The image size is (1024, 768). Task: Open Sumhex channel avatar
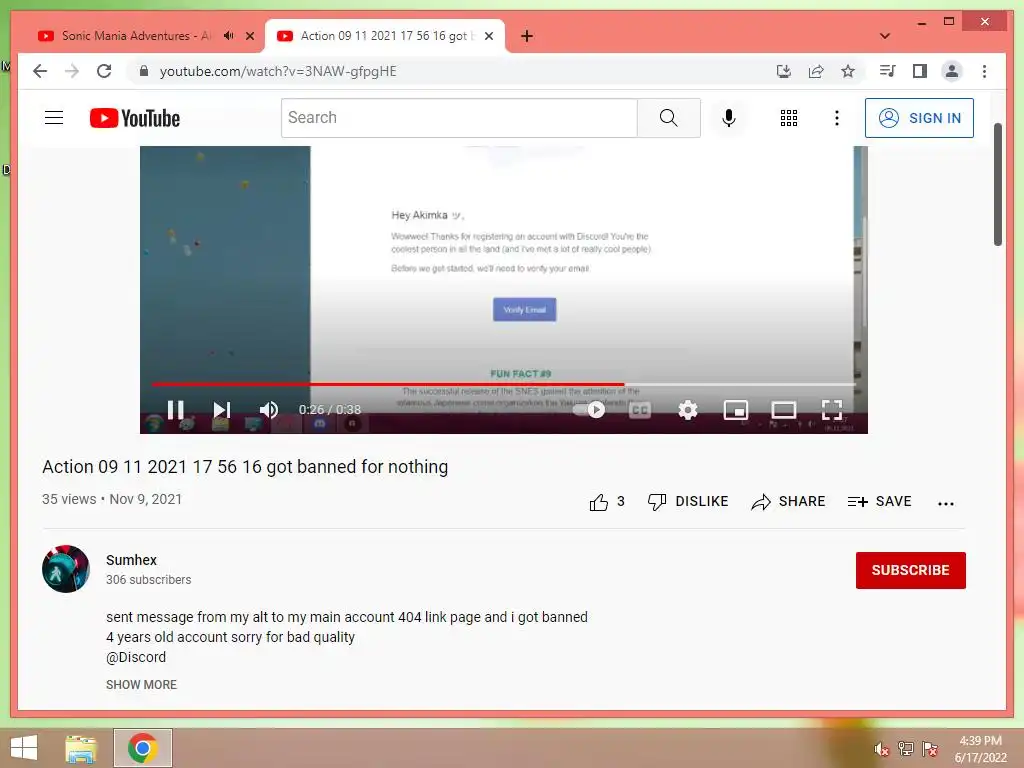66,569
